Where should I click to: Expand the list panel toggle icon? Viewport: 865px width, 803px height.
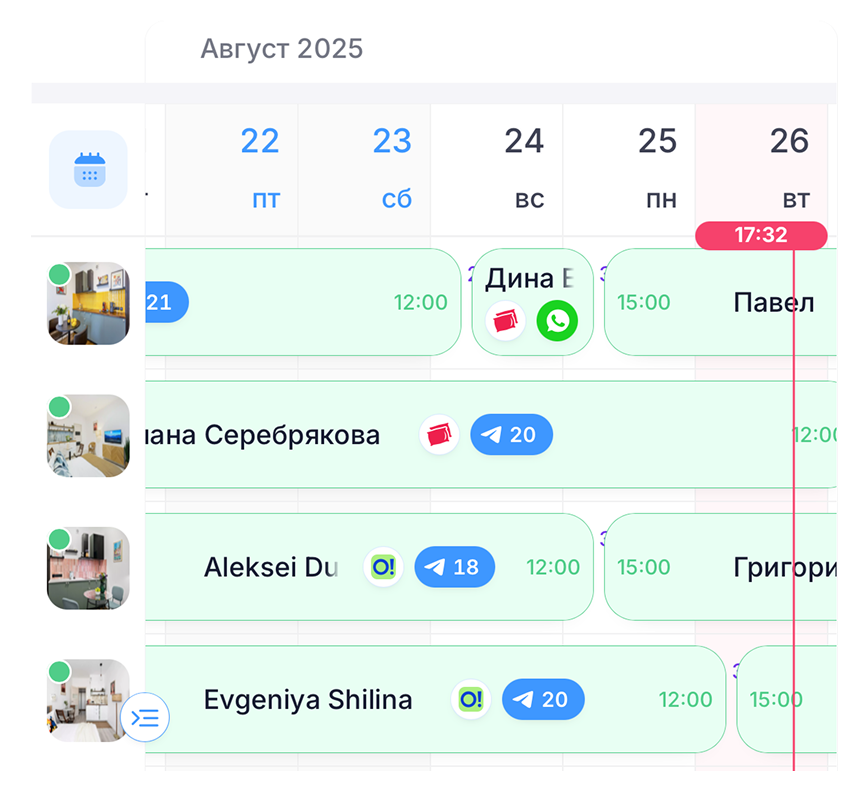click(145, 717)
